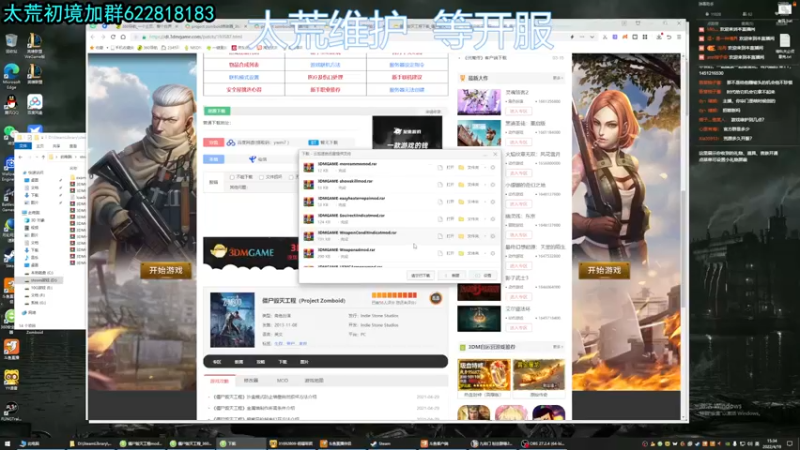Image resolution: width=800 pixels, height=450 pixels.
Task: Expand 此电脑 node in Explorer tree
Action: (x=32, y=213)
